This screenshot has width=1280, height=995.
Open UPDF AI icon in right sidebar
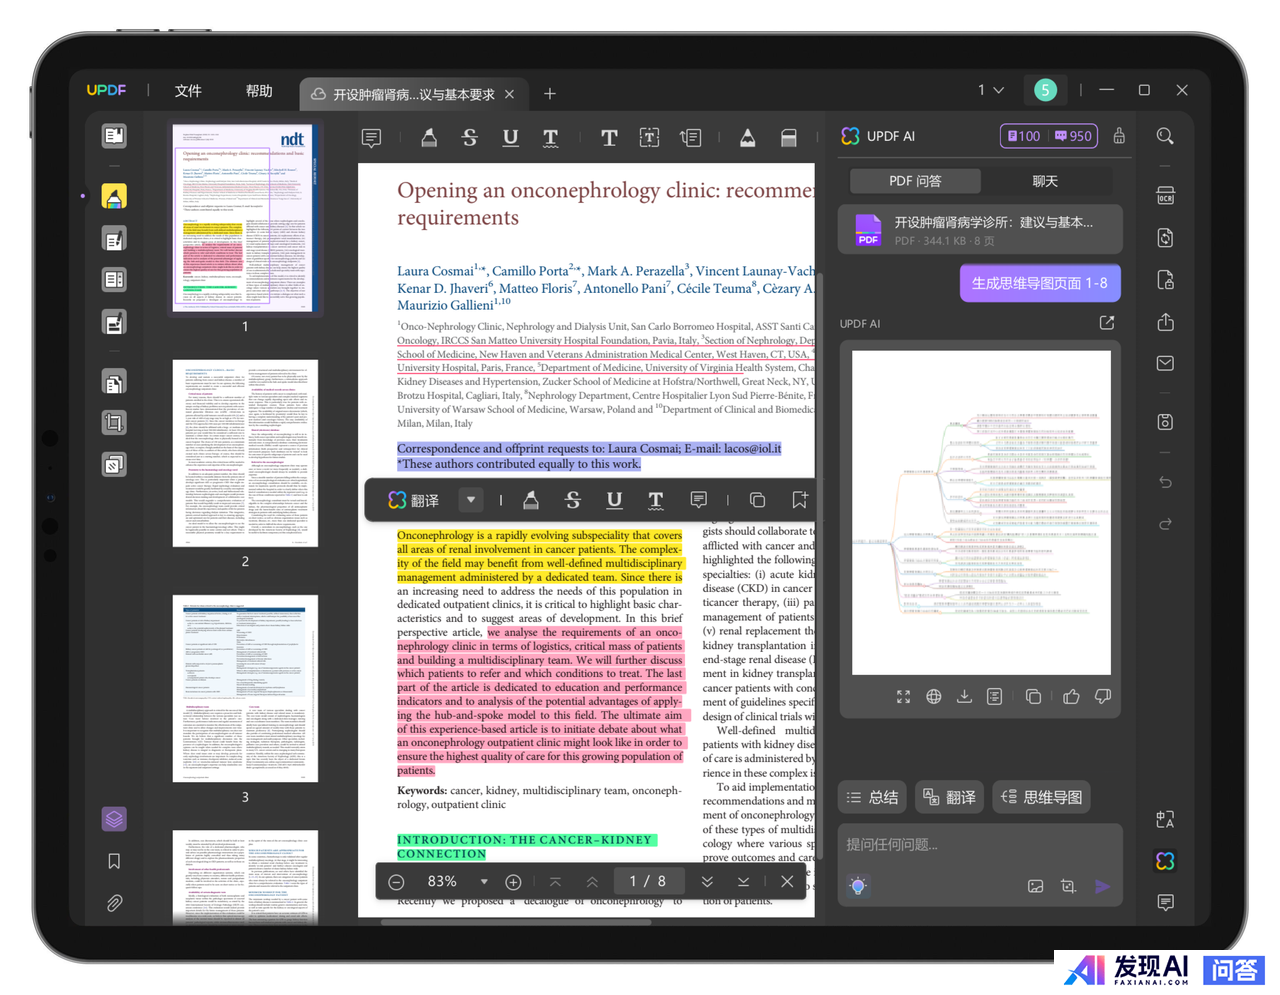(1165, 861)
